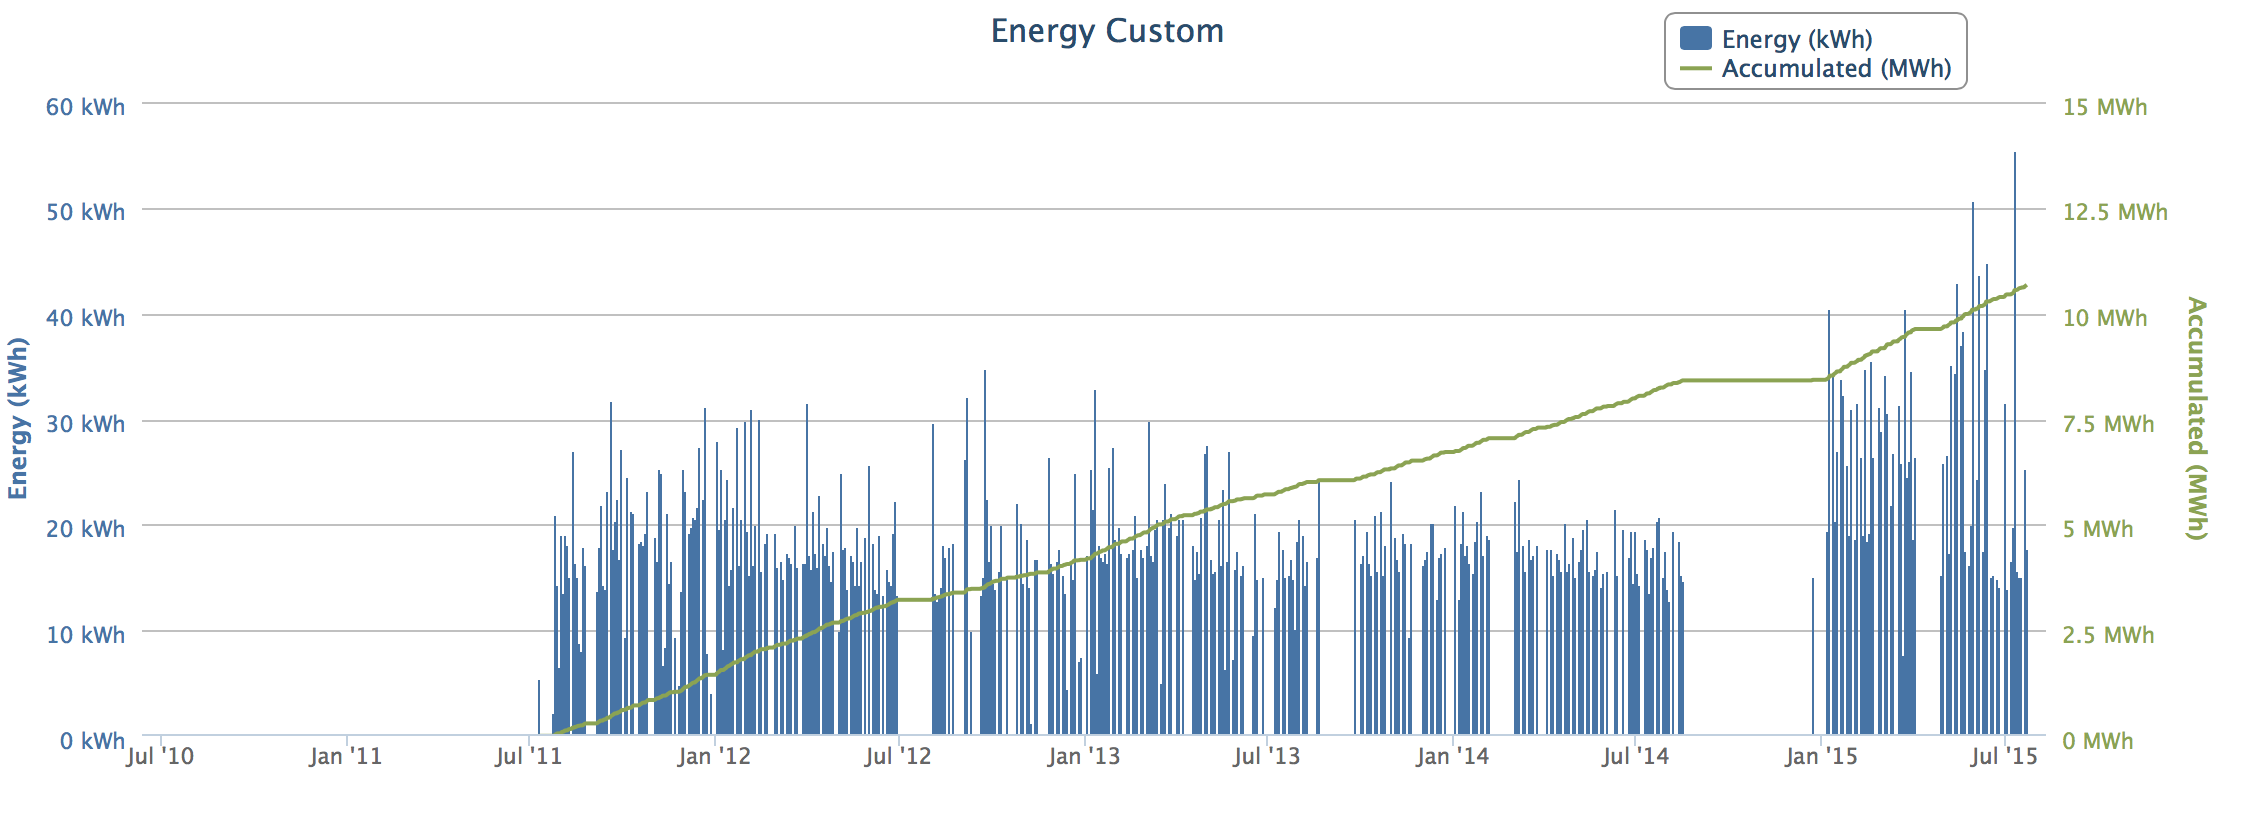The image size is (2248, 836).
Task: Toggle the Energy (kWh) legend series
Action: click(x=1776, y=39)
